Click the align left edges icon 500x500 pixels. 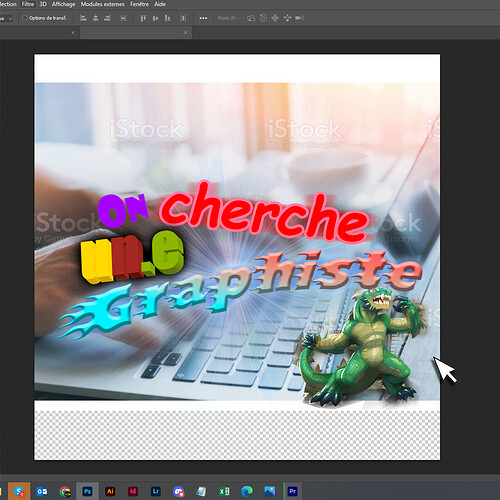[x=83, y=18]
